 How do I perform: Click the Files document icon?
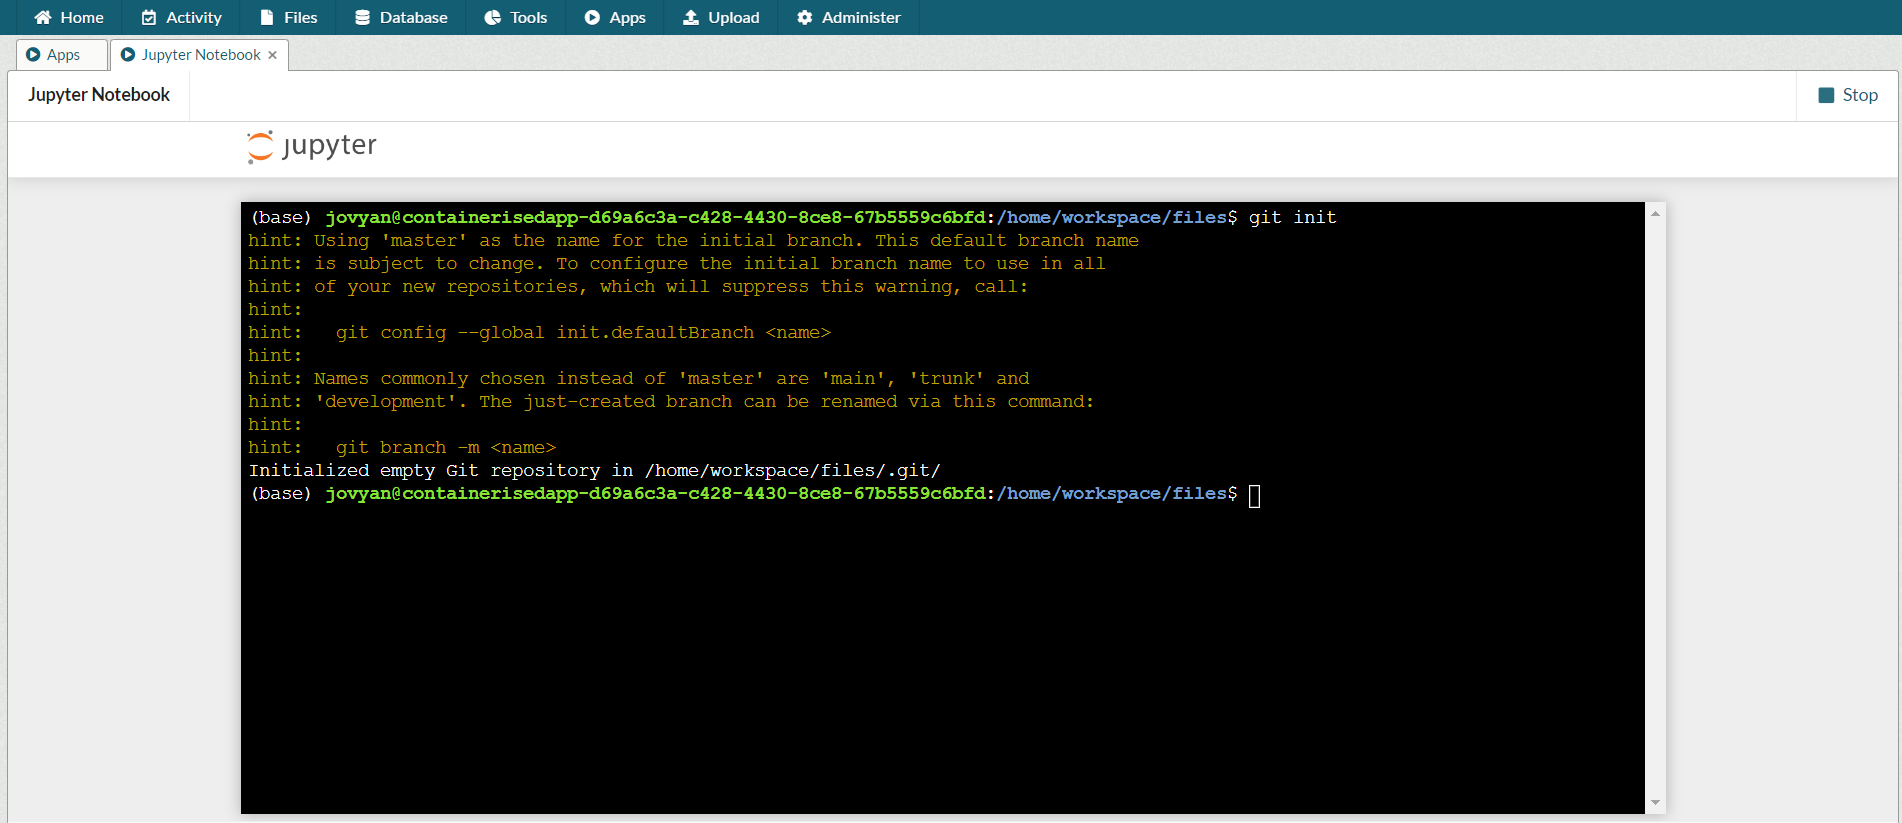[x=267, y=17]
